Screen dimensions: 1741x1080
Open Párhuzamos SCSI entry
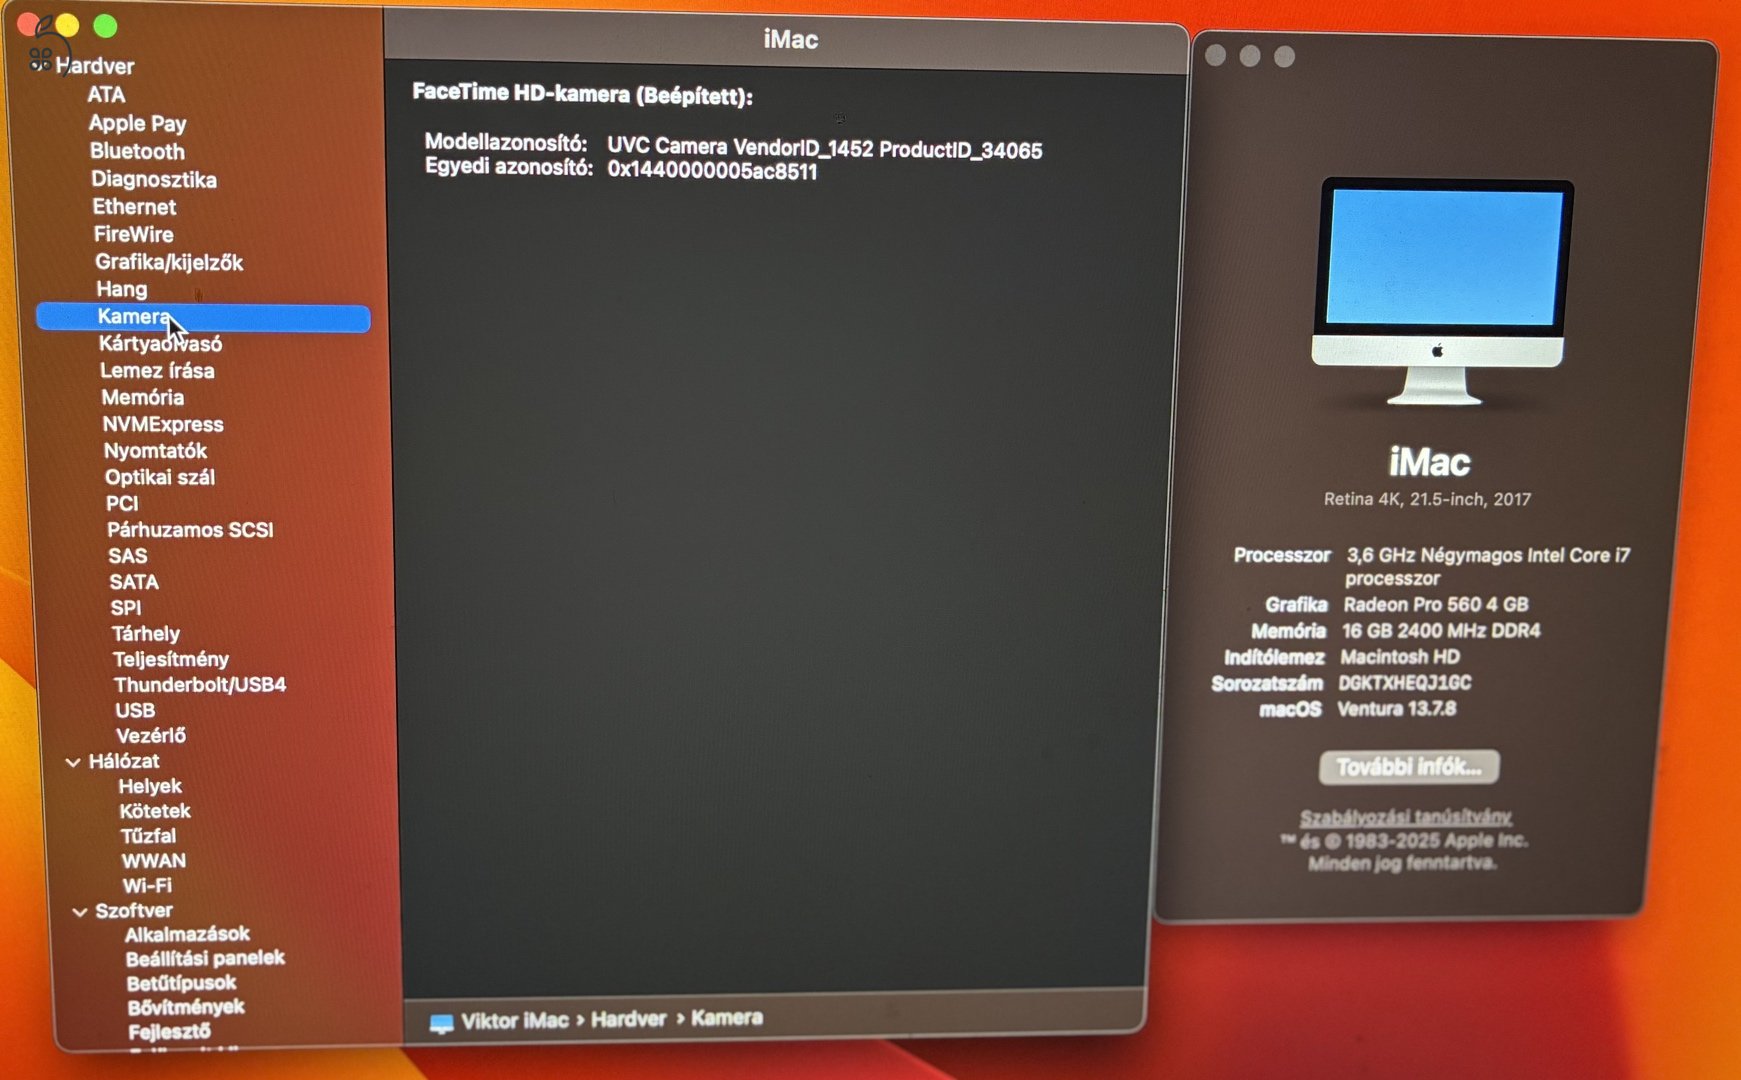point(190,530)
